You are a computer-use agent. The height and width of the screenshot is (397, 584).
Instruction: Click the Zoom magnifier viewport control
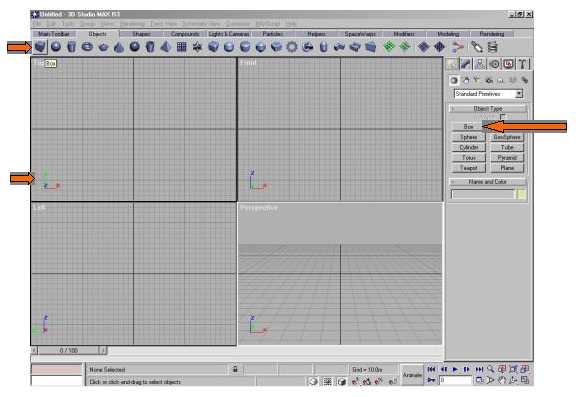click(491, 369)
